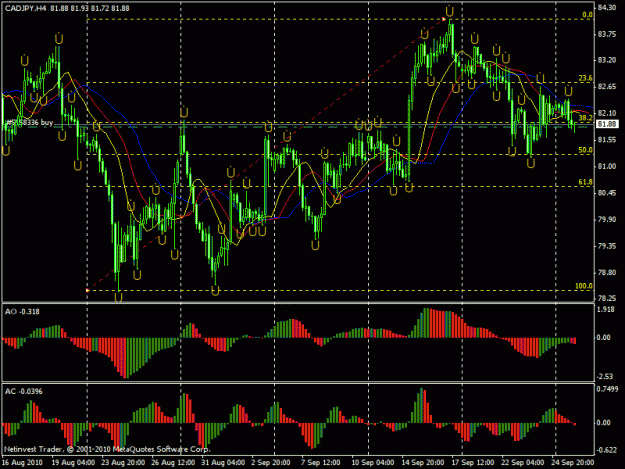This screenshot has width=625, height=469.
Task: Click the Fibonacci anchor point at the 0.0 line
Action: point(444,19)
